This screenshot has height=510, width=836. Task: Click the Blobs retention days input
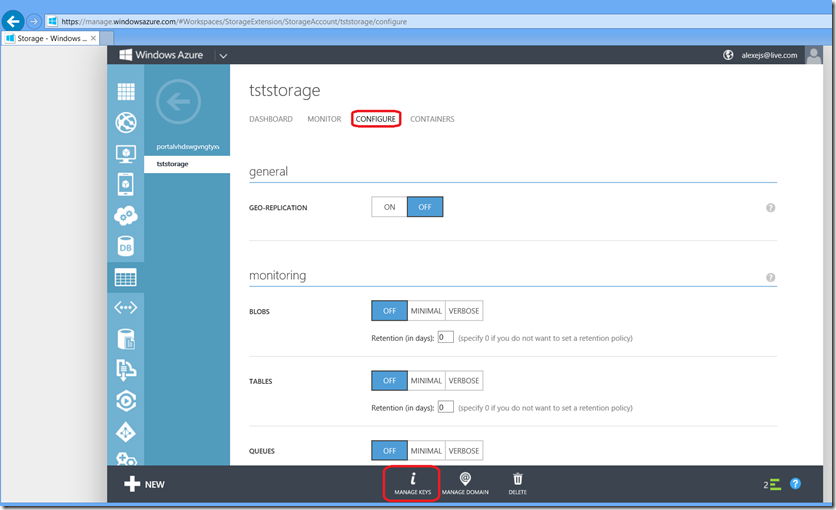[445, 337]
